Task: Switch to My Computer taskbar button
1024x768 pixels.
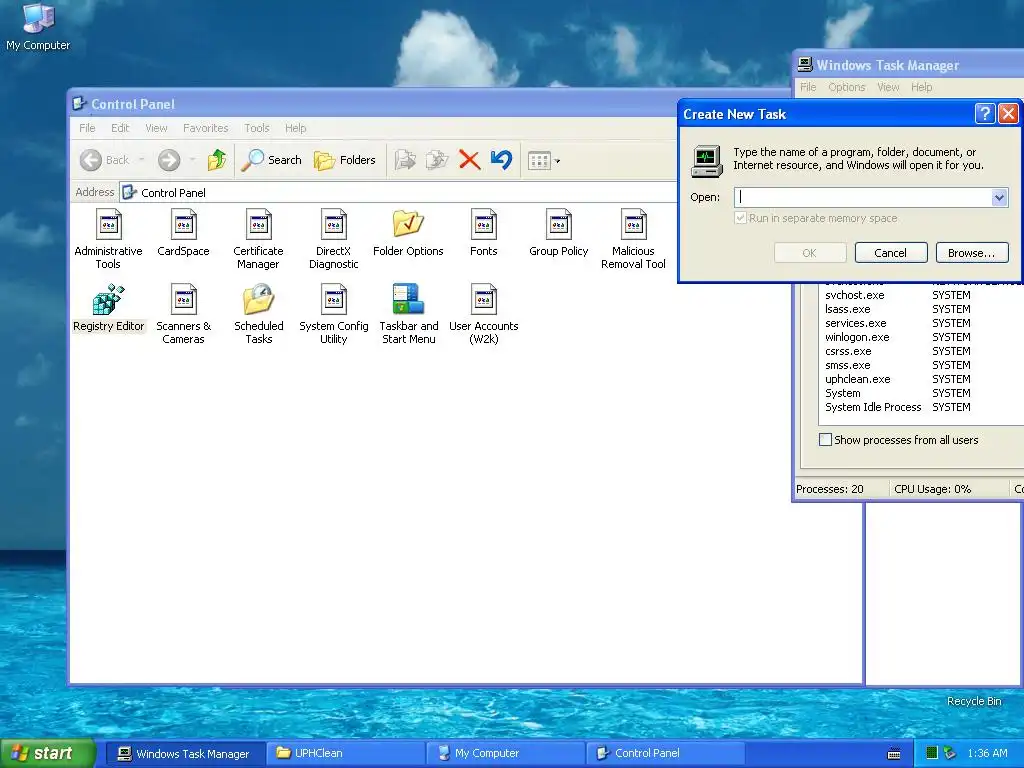Action: click(505, 753)
